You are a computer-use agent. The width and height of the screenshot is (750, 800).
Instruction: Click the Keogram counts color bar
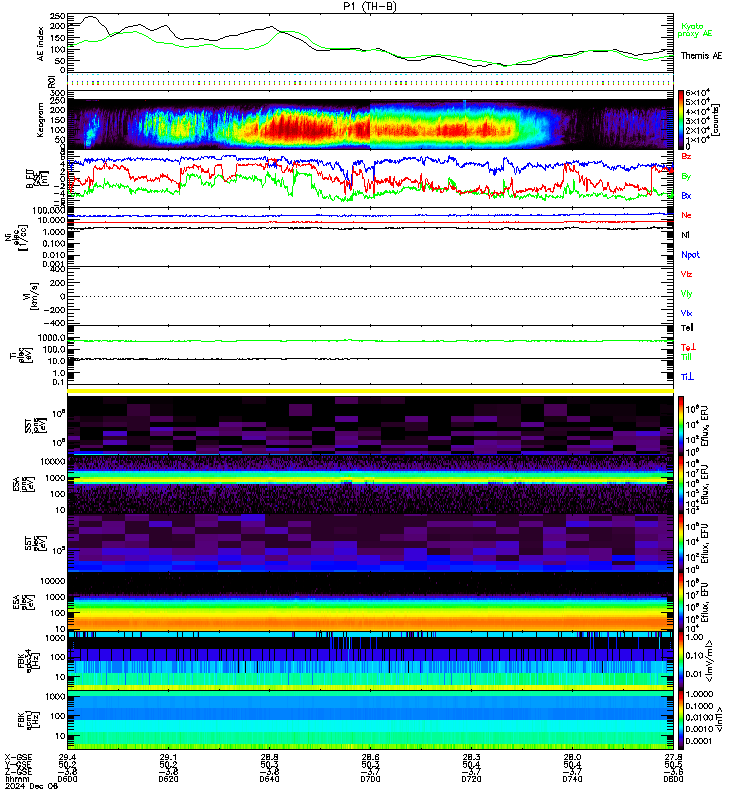[681, 120]
